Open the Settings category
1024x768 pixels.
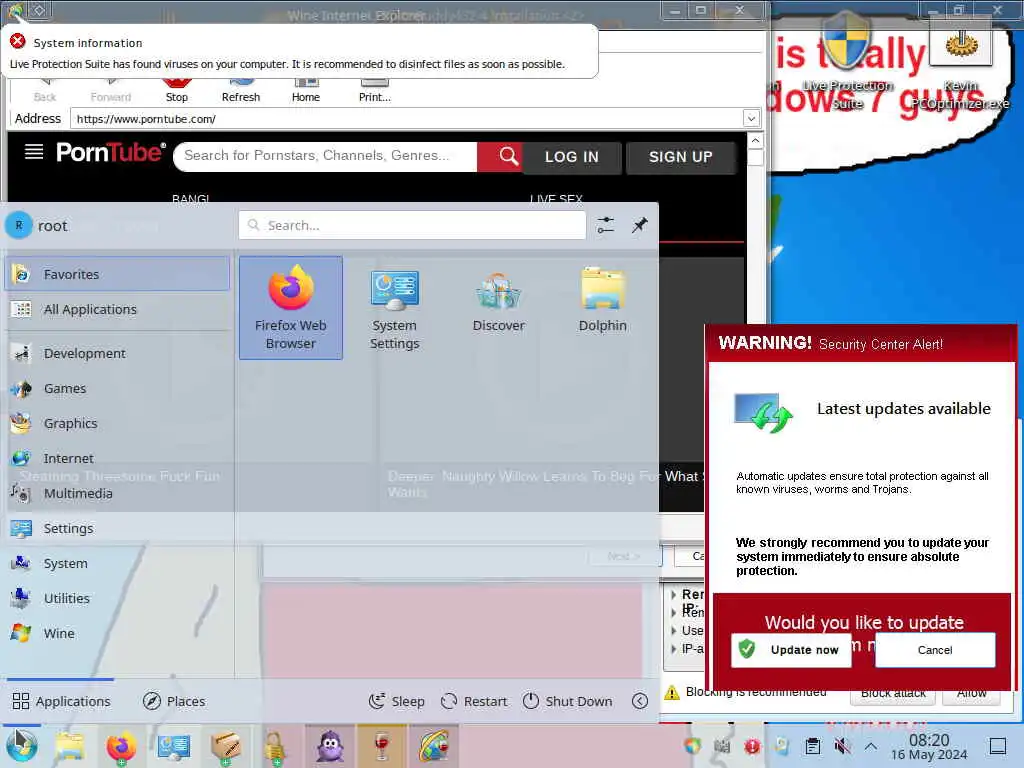point(118,528)
